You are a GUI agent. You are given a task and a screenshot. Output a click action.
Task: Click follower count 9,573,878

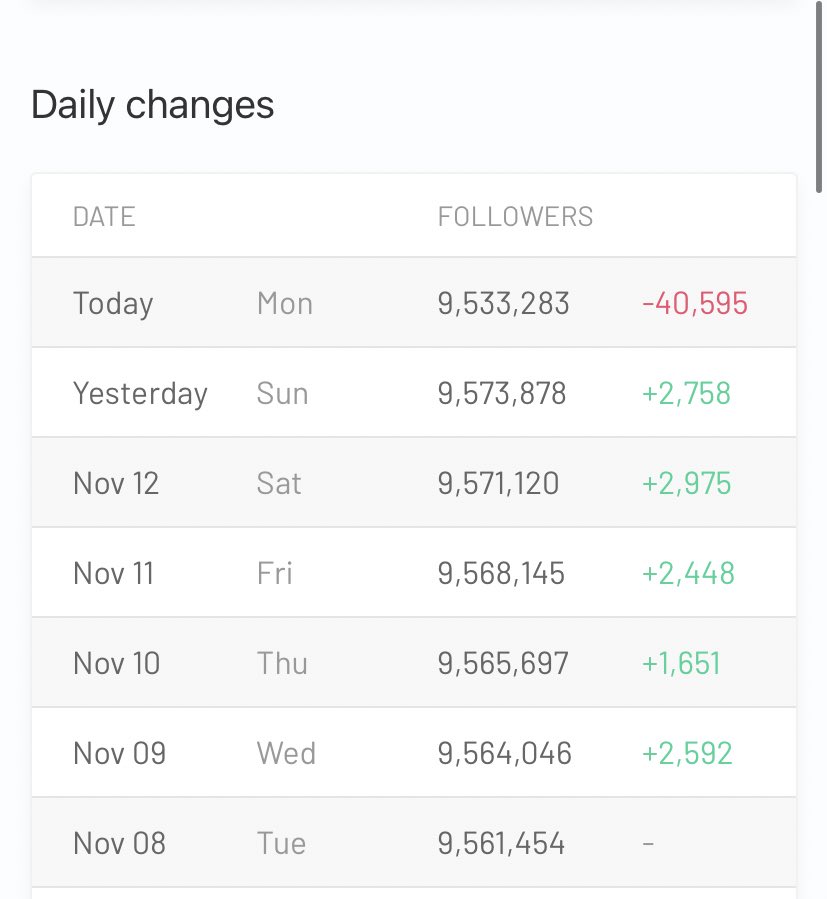coord(502,393)
